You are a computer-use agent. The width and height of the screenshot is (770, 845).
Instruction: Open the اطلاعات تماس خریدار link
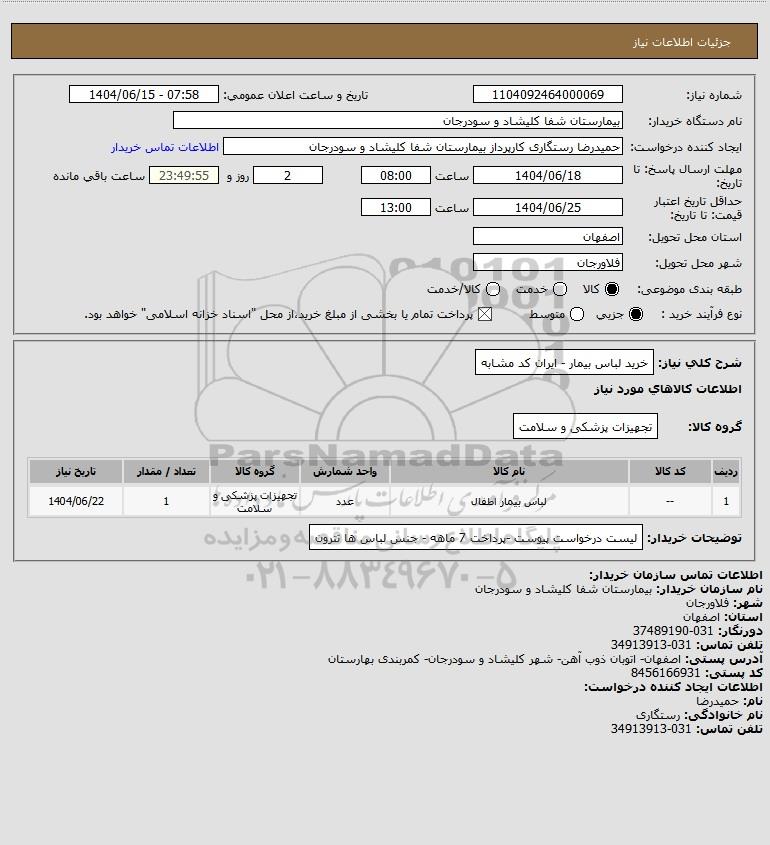(165, 147)
